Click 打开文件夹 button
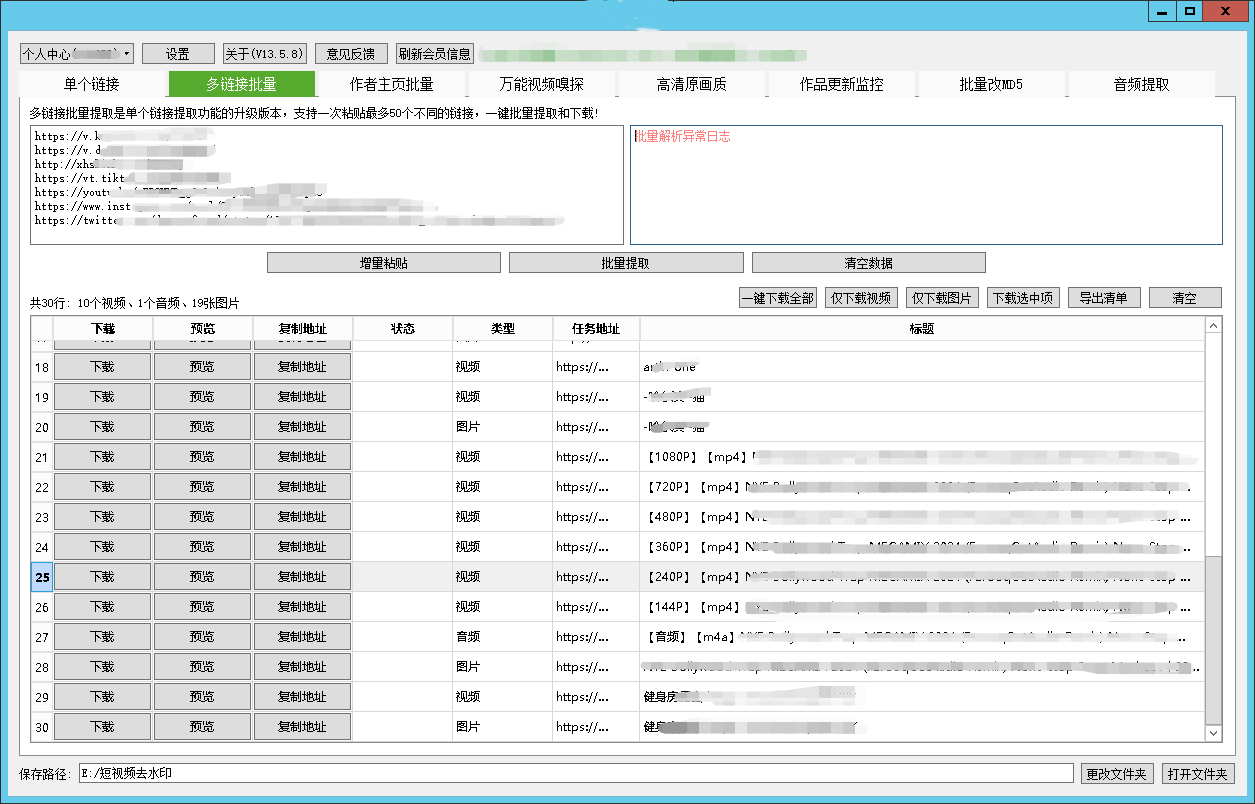The image size is (1255, 804). [1198, 774]
